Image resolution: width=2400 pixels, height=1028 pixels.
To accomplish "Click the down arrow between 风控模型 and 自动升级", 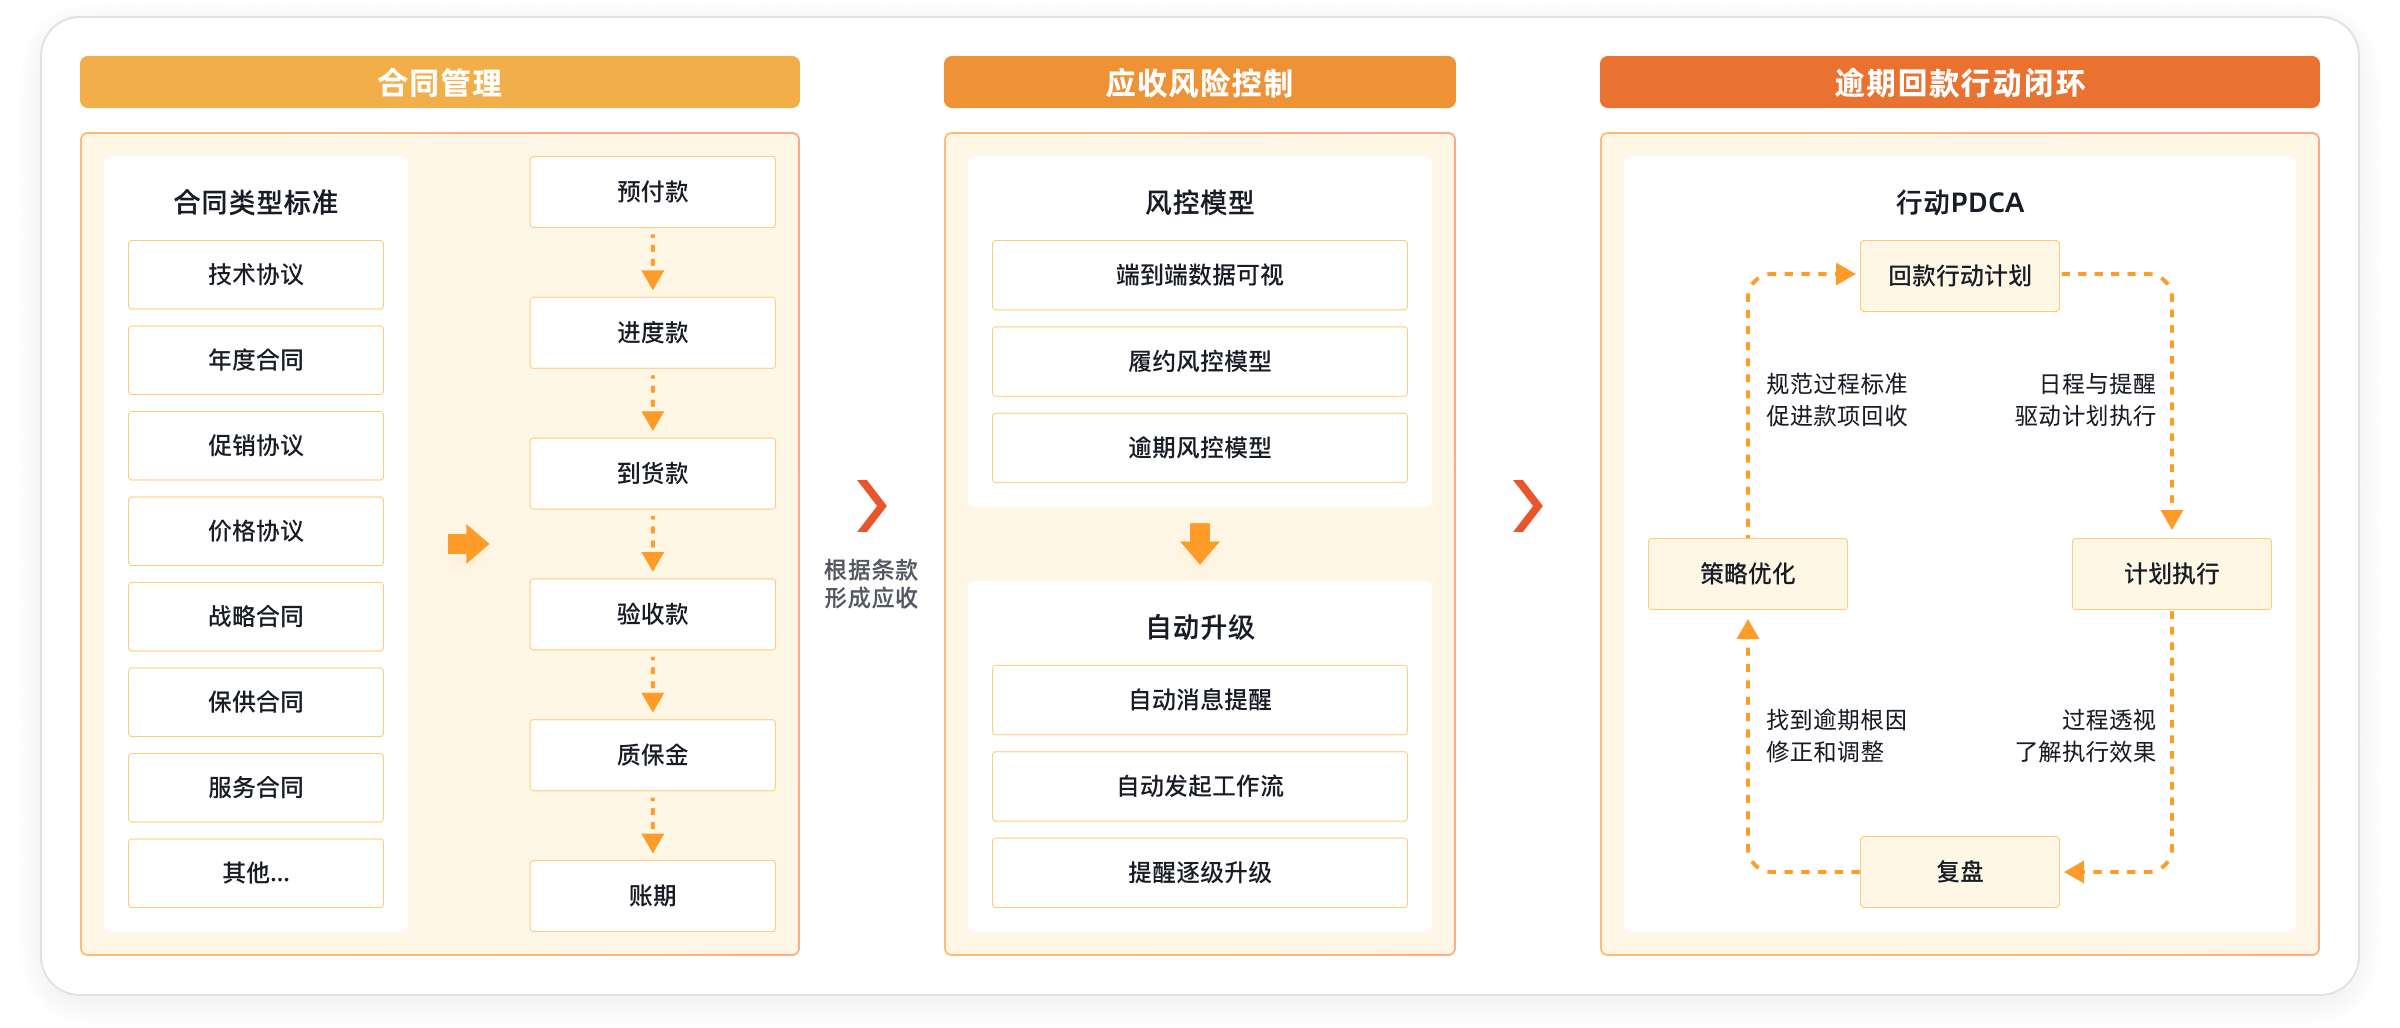I will (x=1199, y=543).
